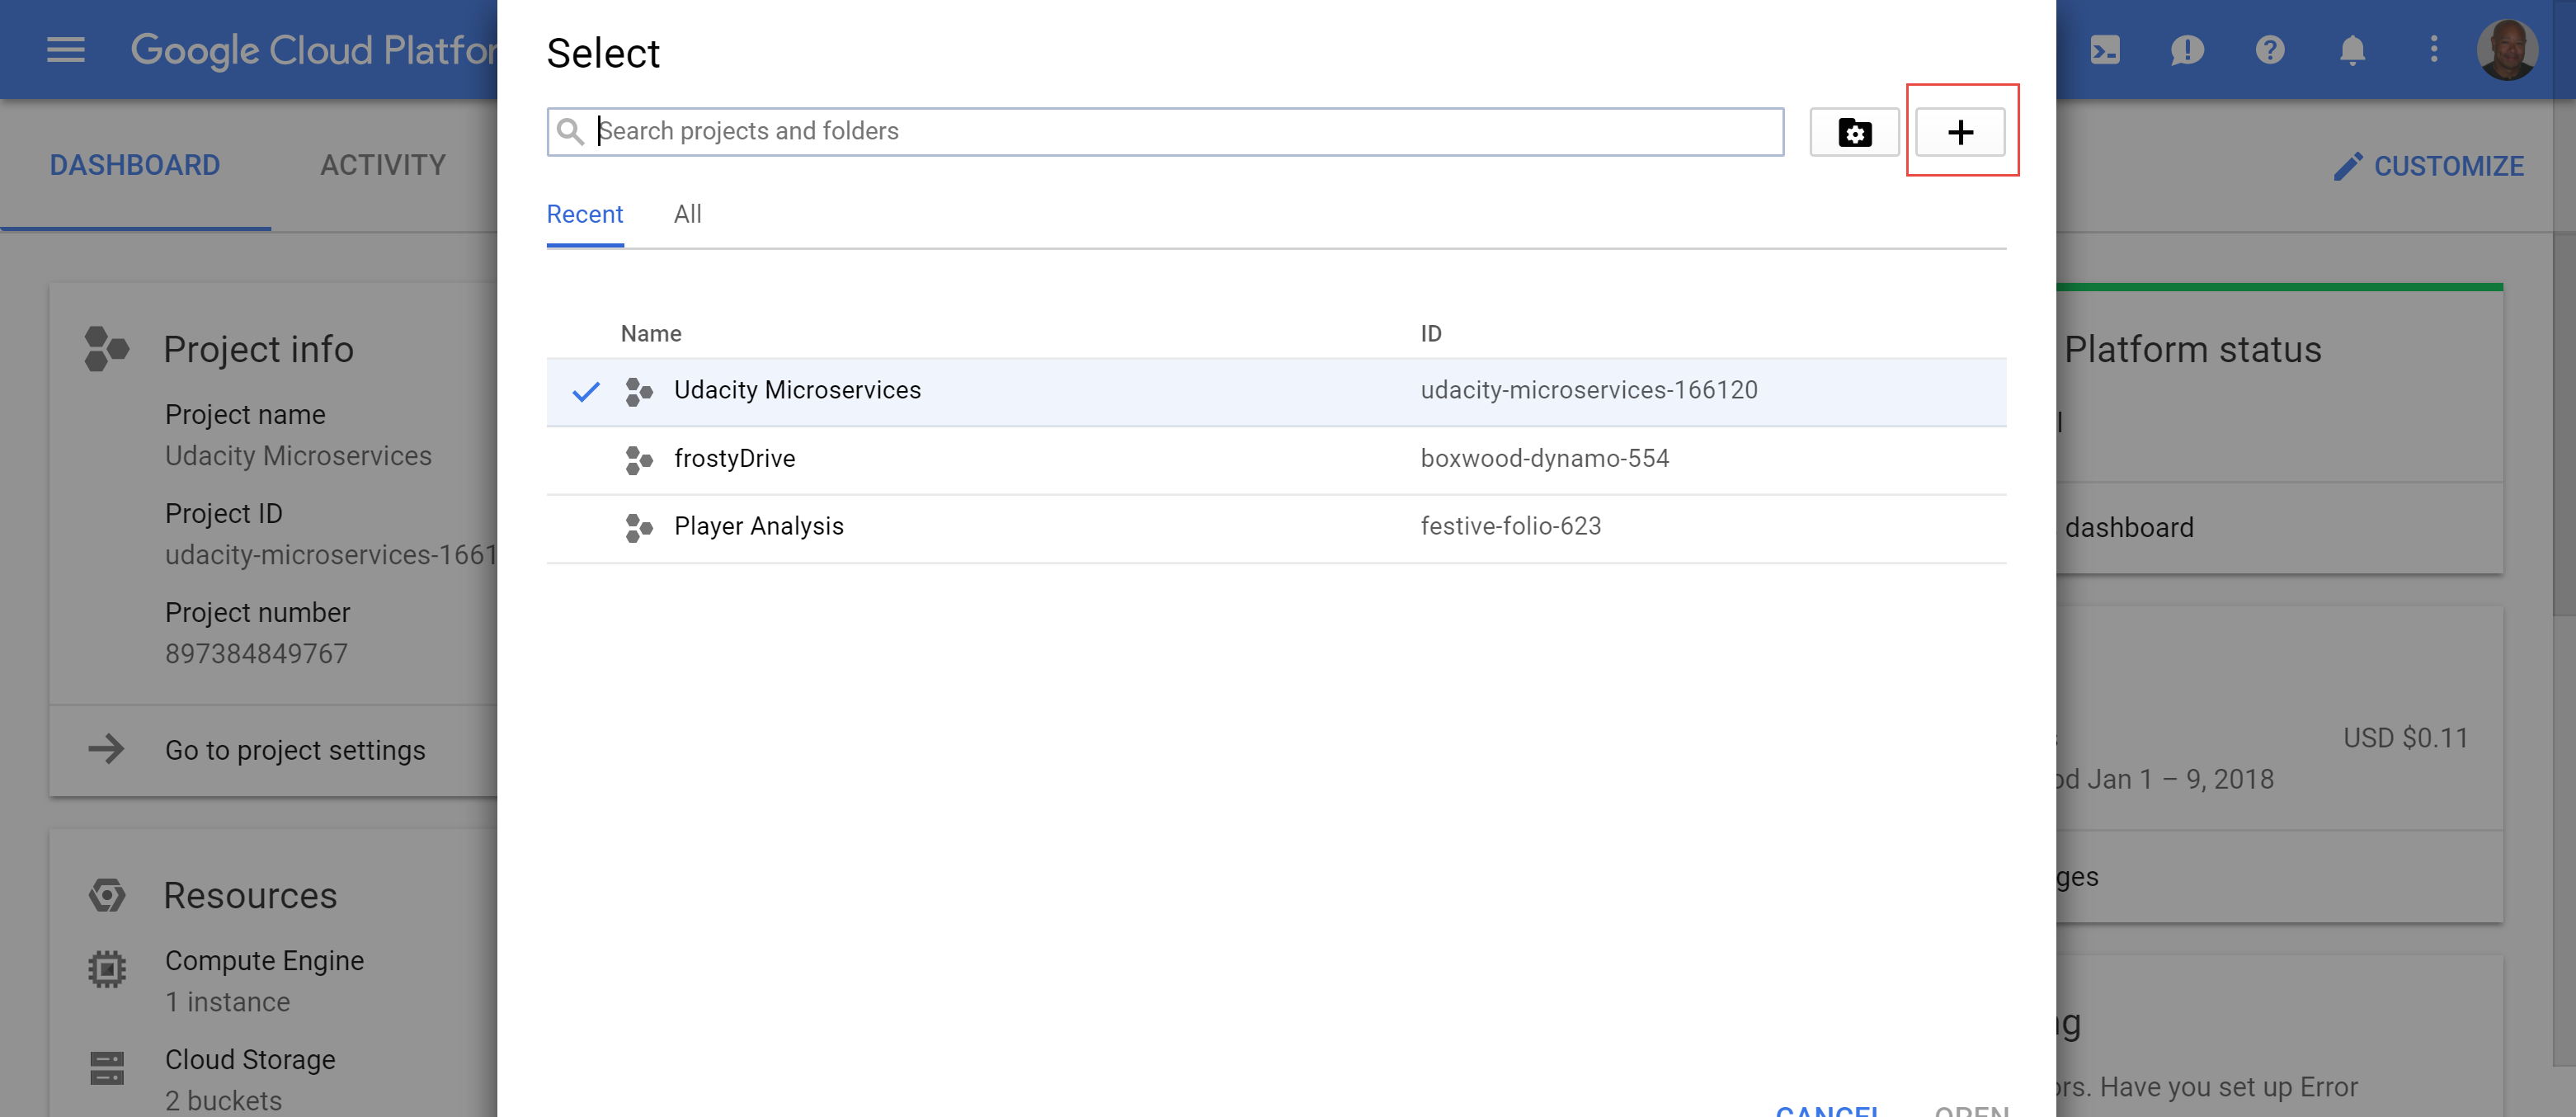Image resolution: width=2576 pixels, height=1117 pixels.
Task: Open the ACTIVITY tab
Action: pyautogui.click(x=383, y=165)
